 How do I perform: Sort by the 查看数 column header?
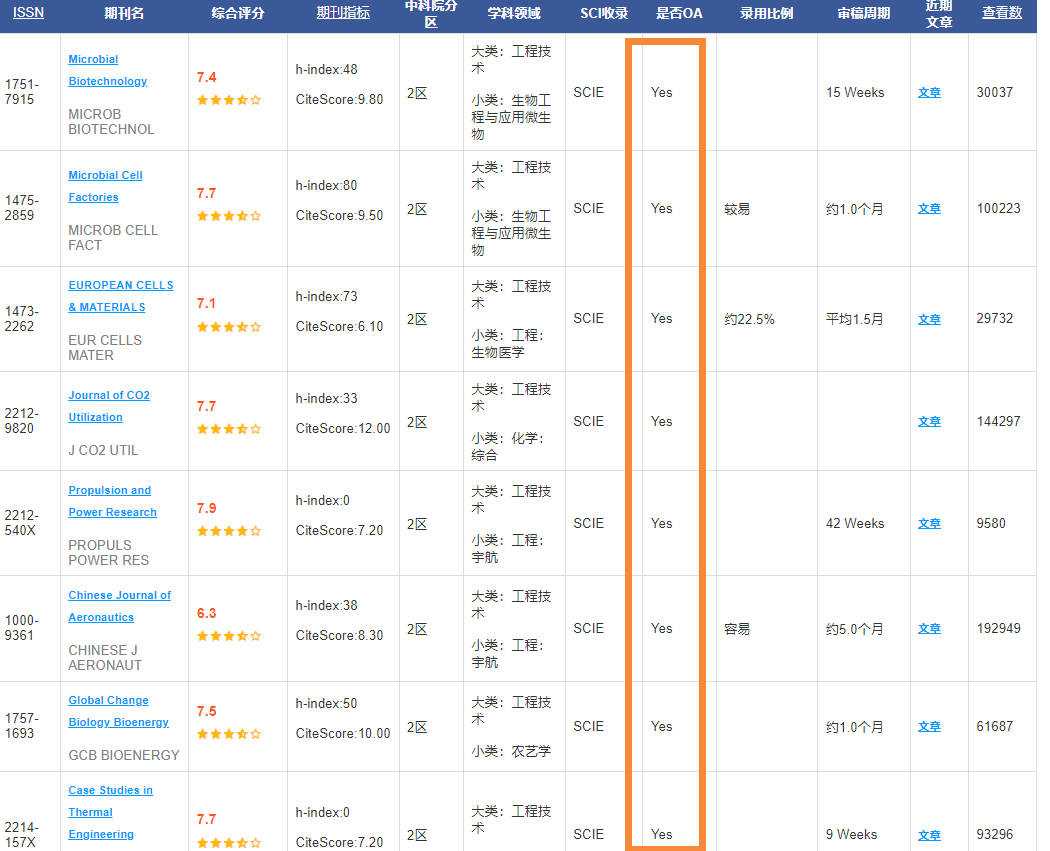1001,13
